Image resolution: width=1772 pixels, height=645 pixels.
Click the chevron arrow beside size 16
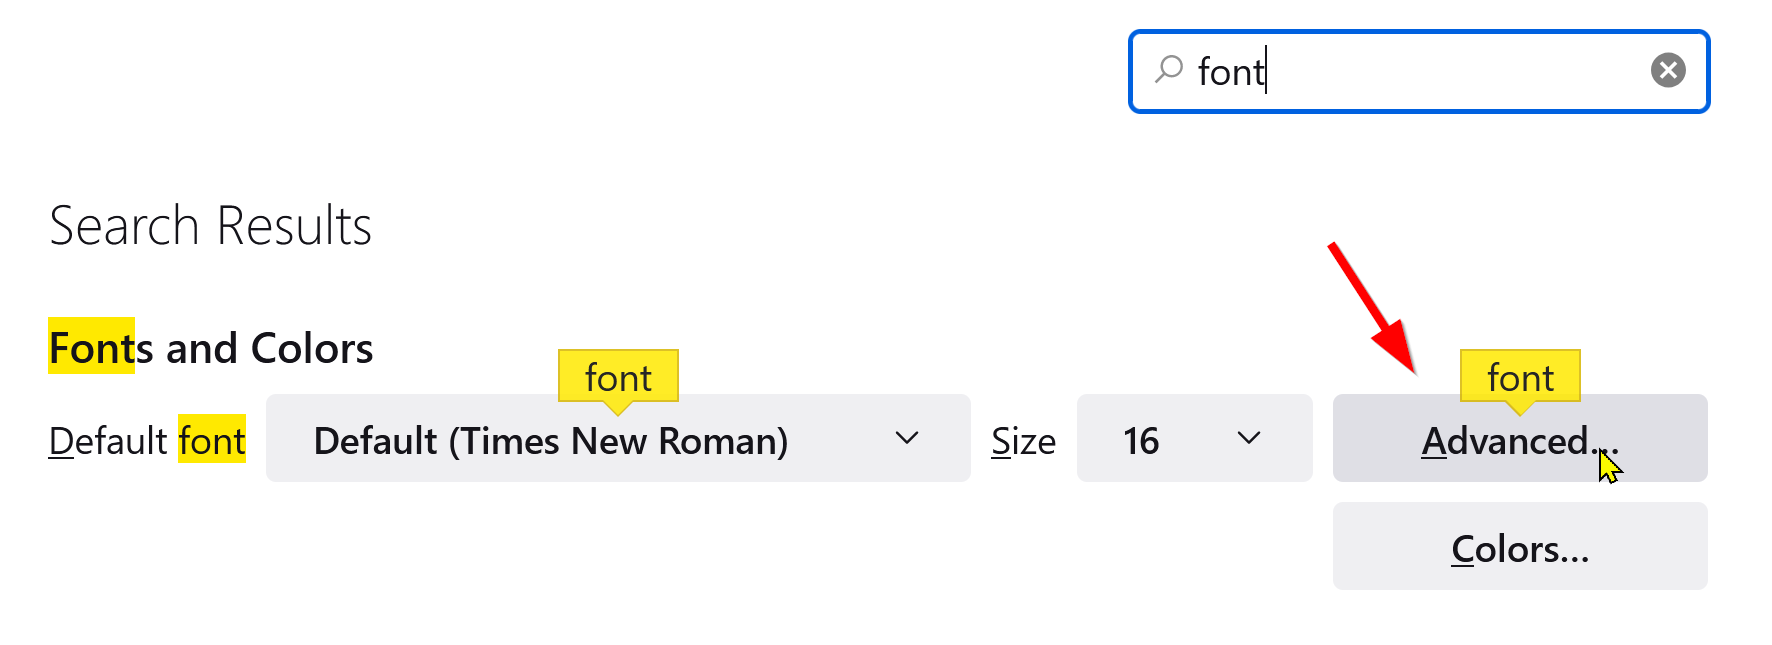click(1248, 438)
